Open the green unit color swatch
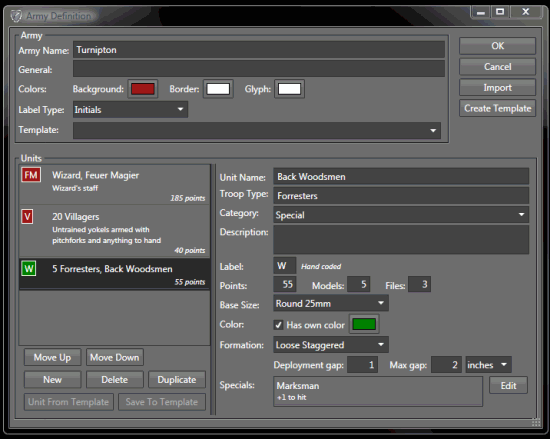This screenshot has width=550, height=439. (364, 324)
